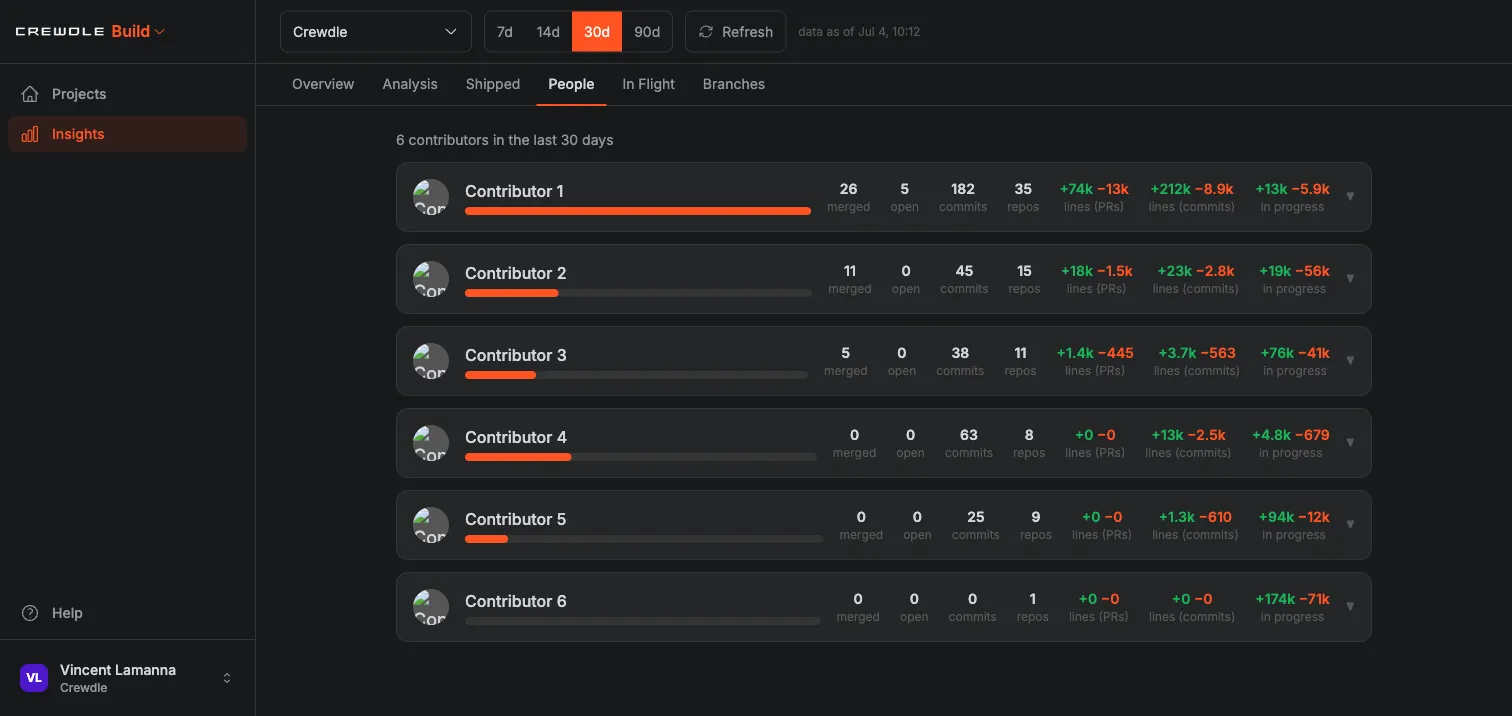Click the 'data as of Jul 4, 10:12' text
The height and width of the screenshot is (716, 1512).
click(859, 32)
